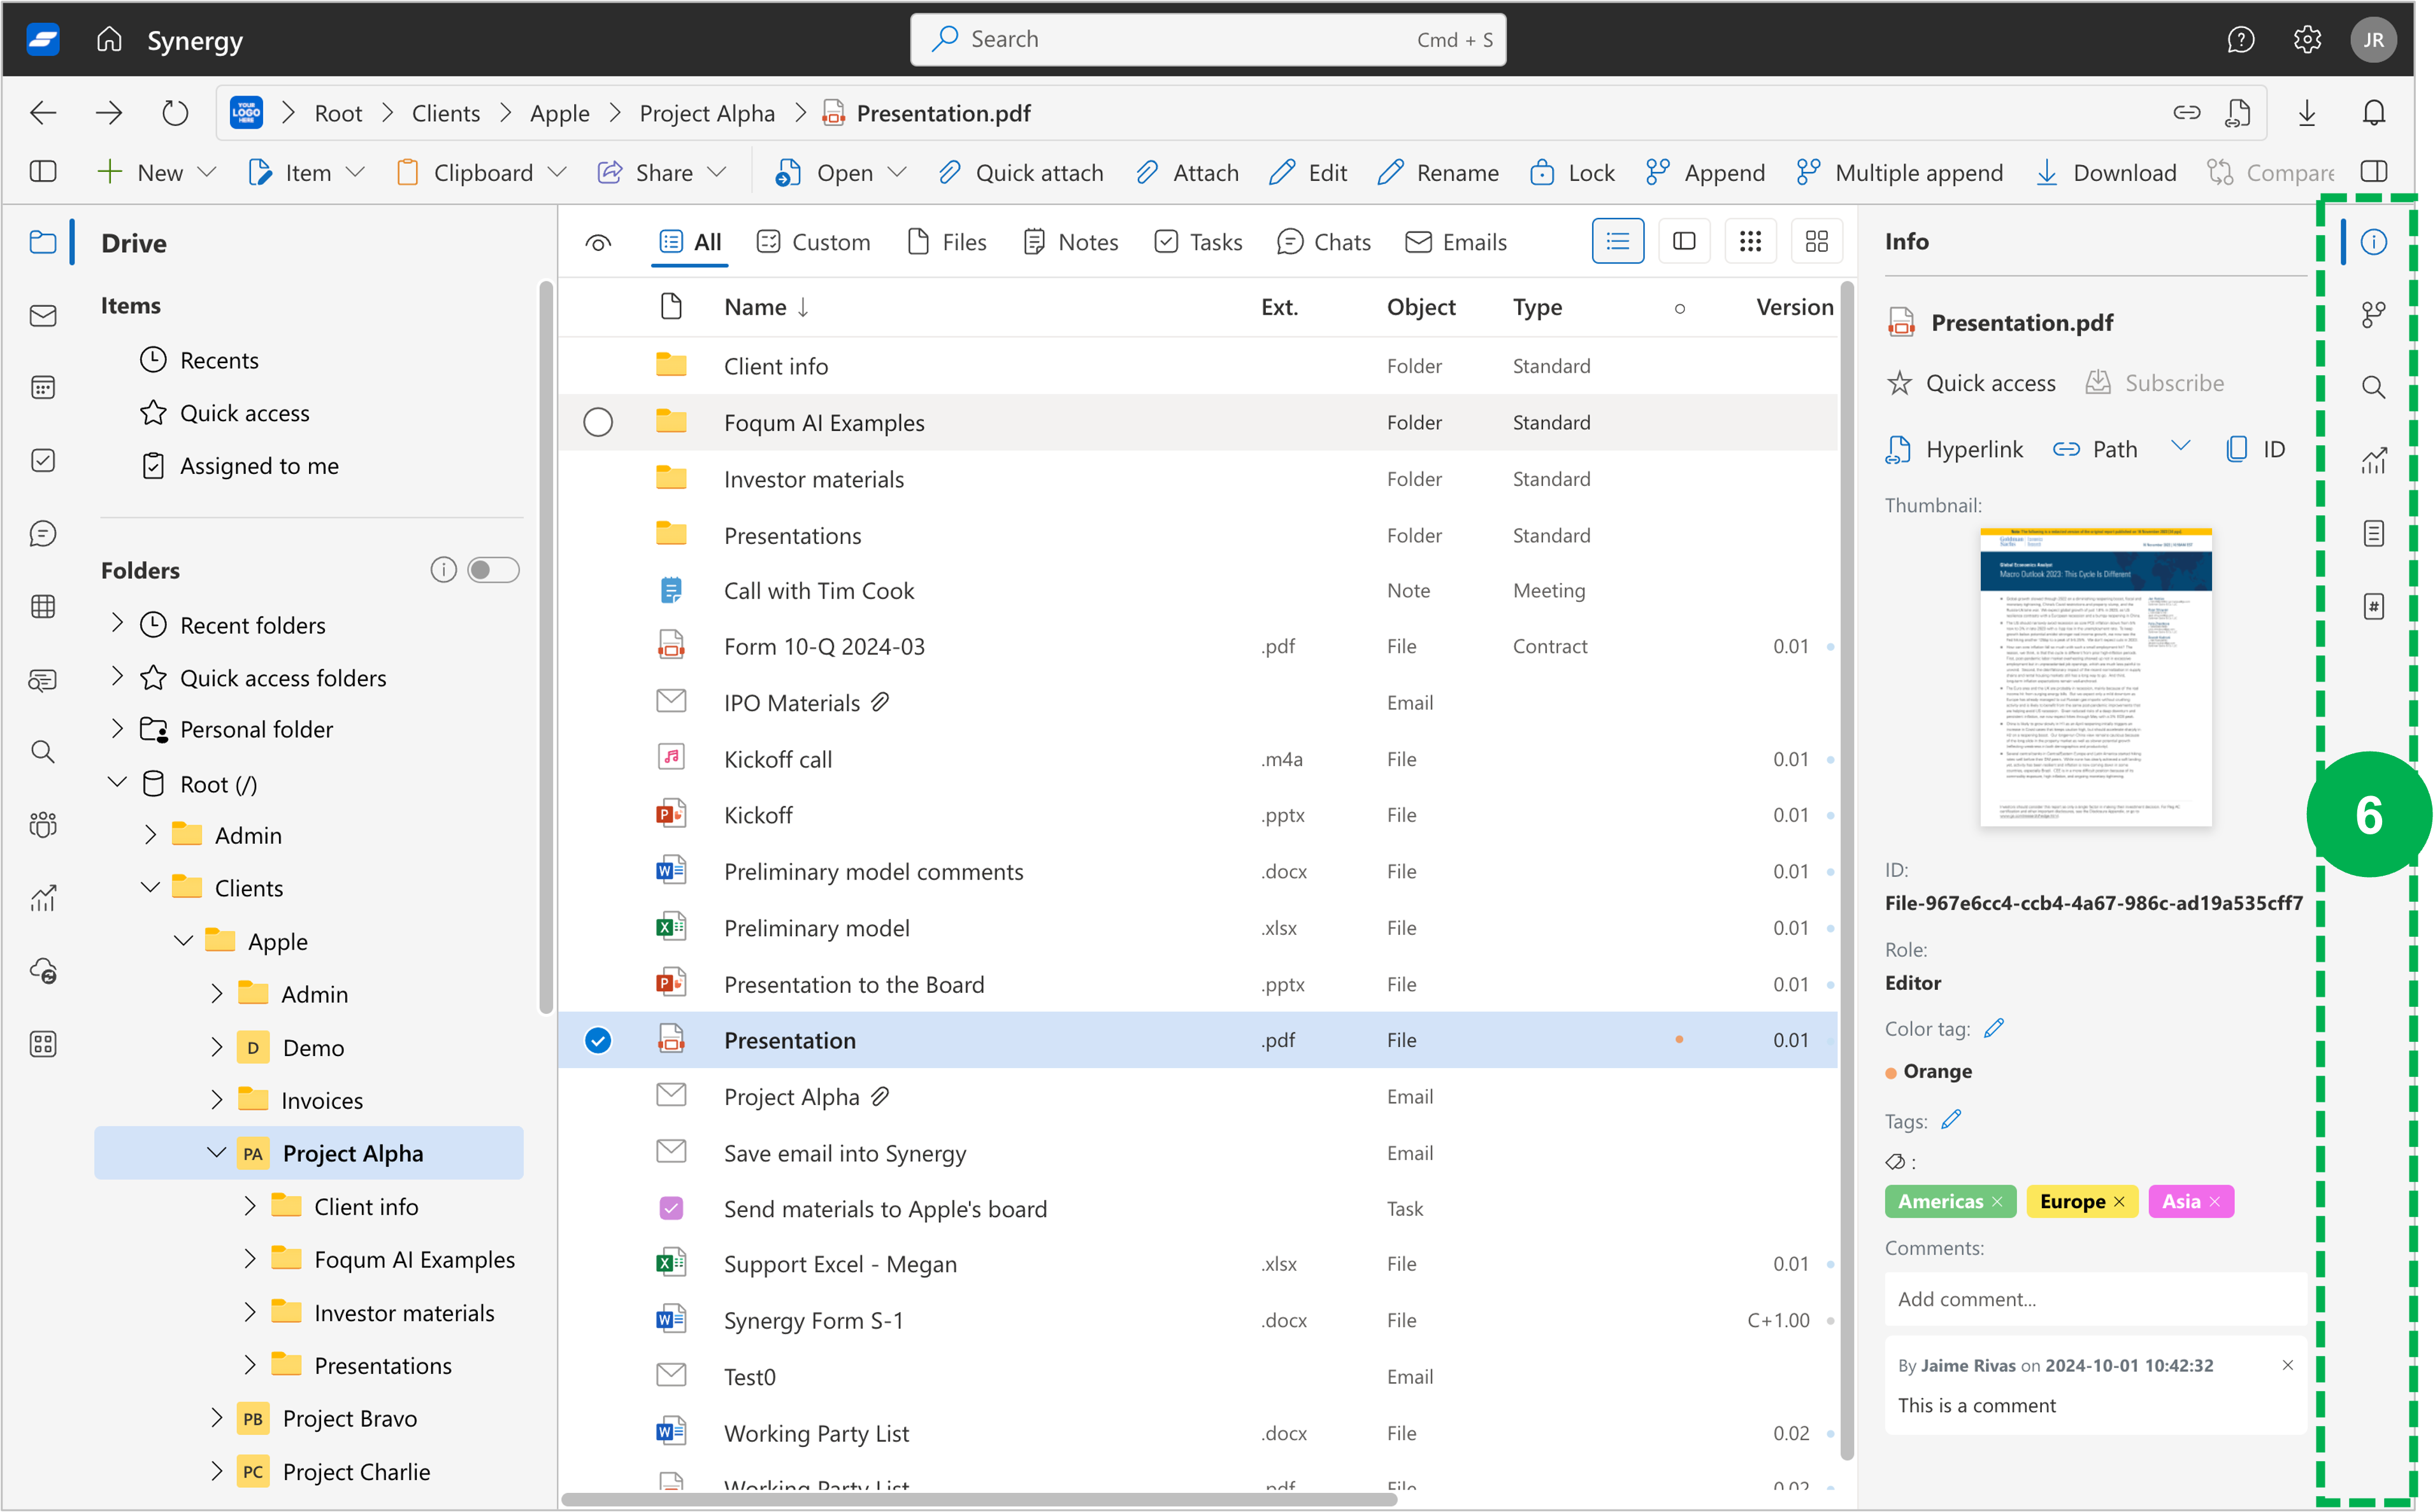
Task: Switch to the Custom tab
Action: coord(813,242)
